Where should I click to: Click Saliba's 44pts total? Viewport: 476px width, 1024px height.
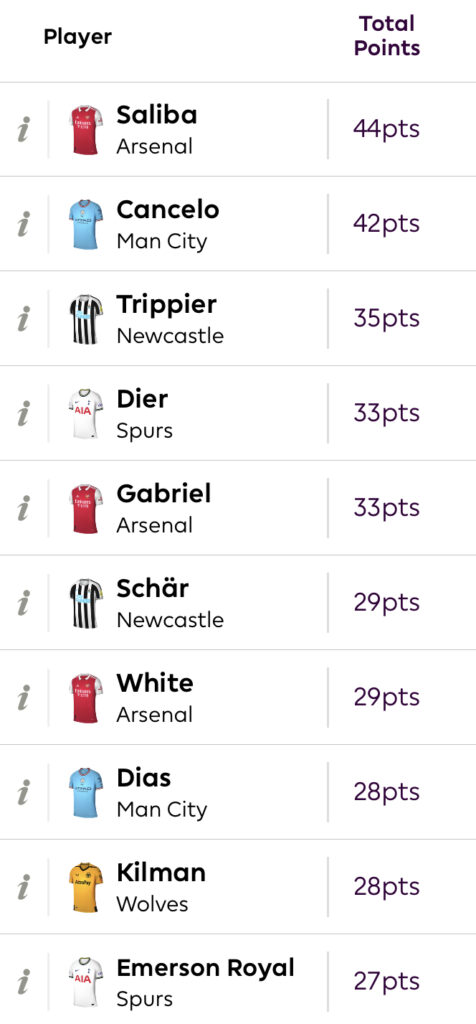coord(387,129)
